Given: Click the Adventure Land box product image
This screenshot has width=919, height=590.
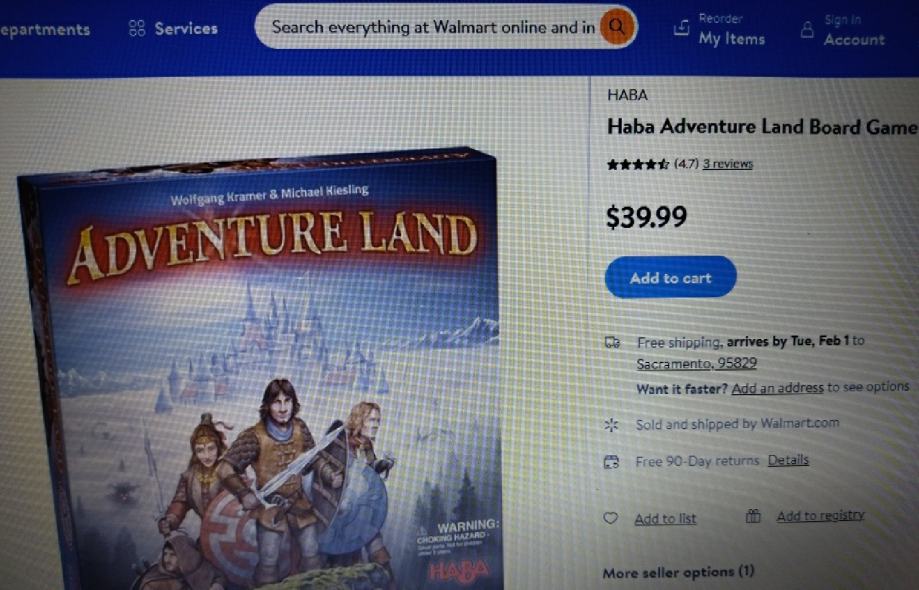Looking at the screenshot, I should point(258,369).
